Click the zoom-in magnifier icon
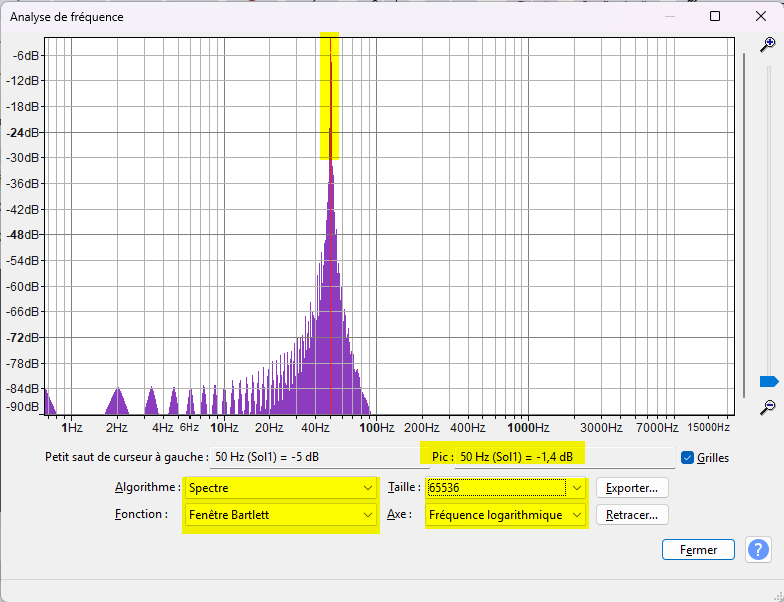Screen dimensions: 784x602 click(x=767, y=44)
